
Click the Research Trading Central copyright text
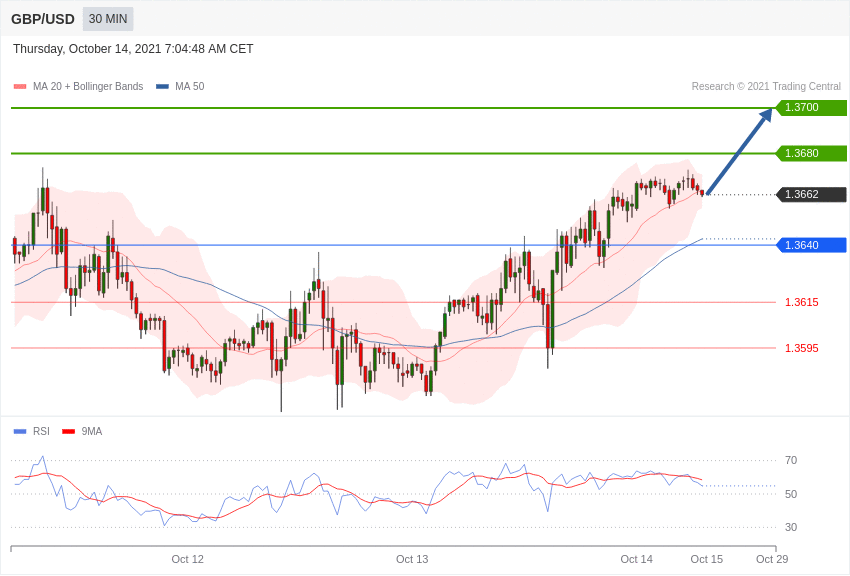[x=766, y=87]
